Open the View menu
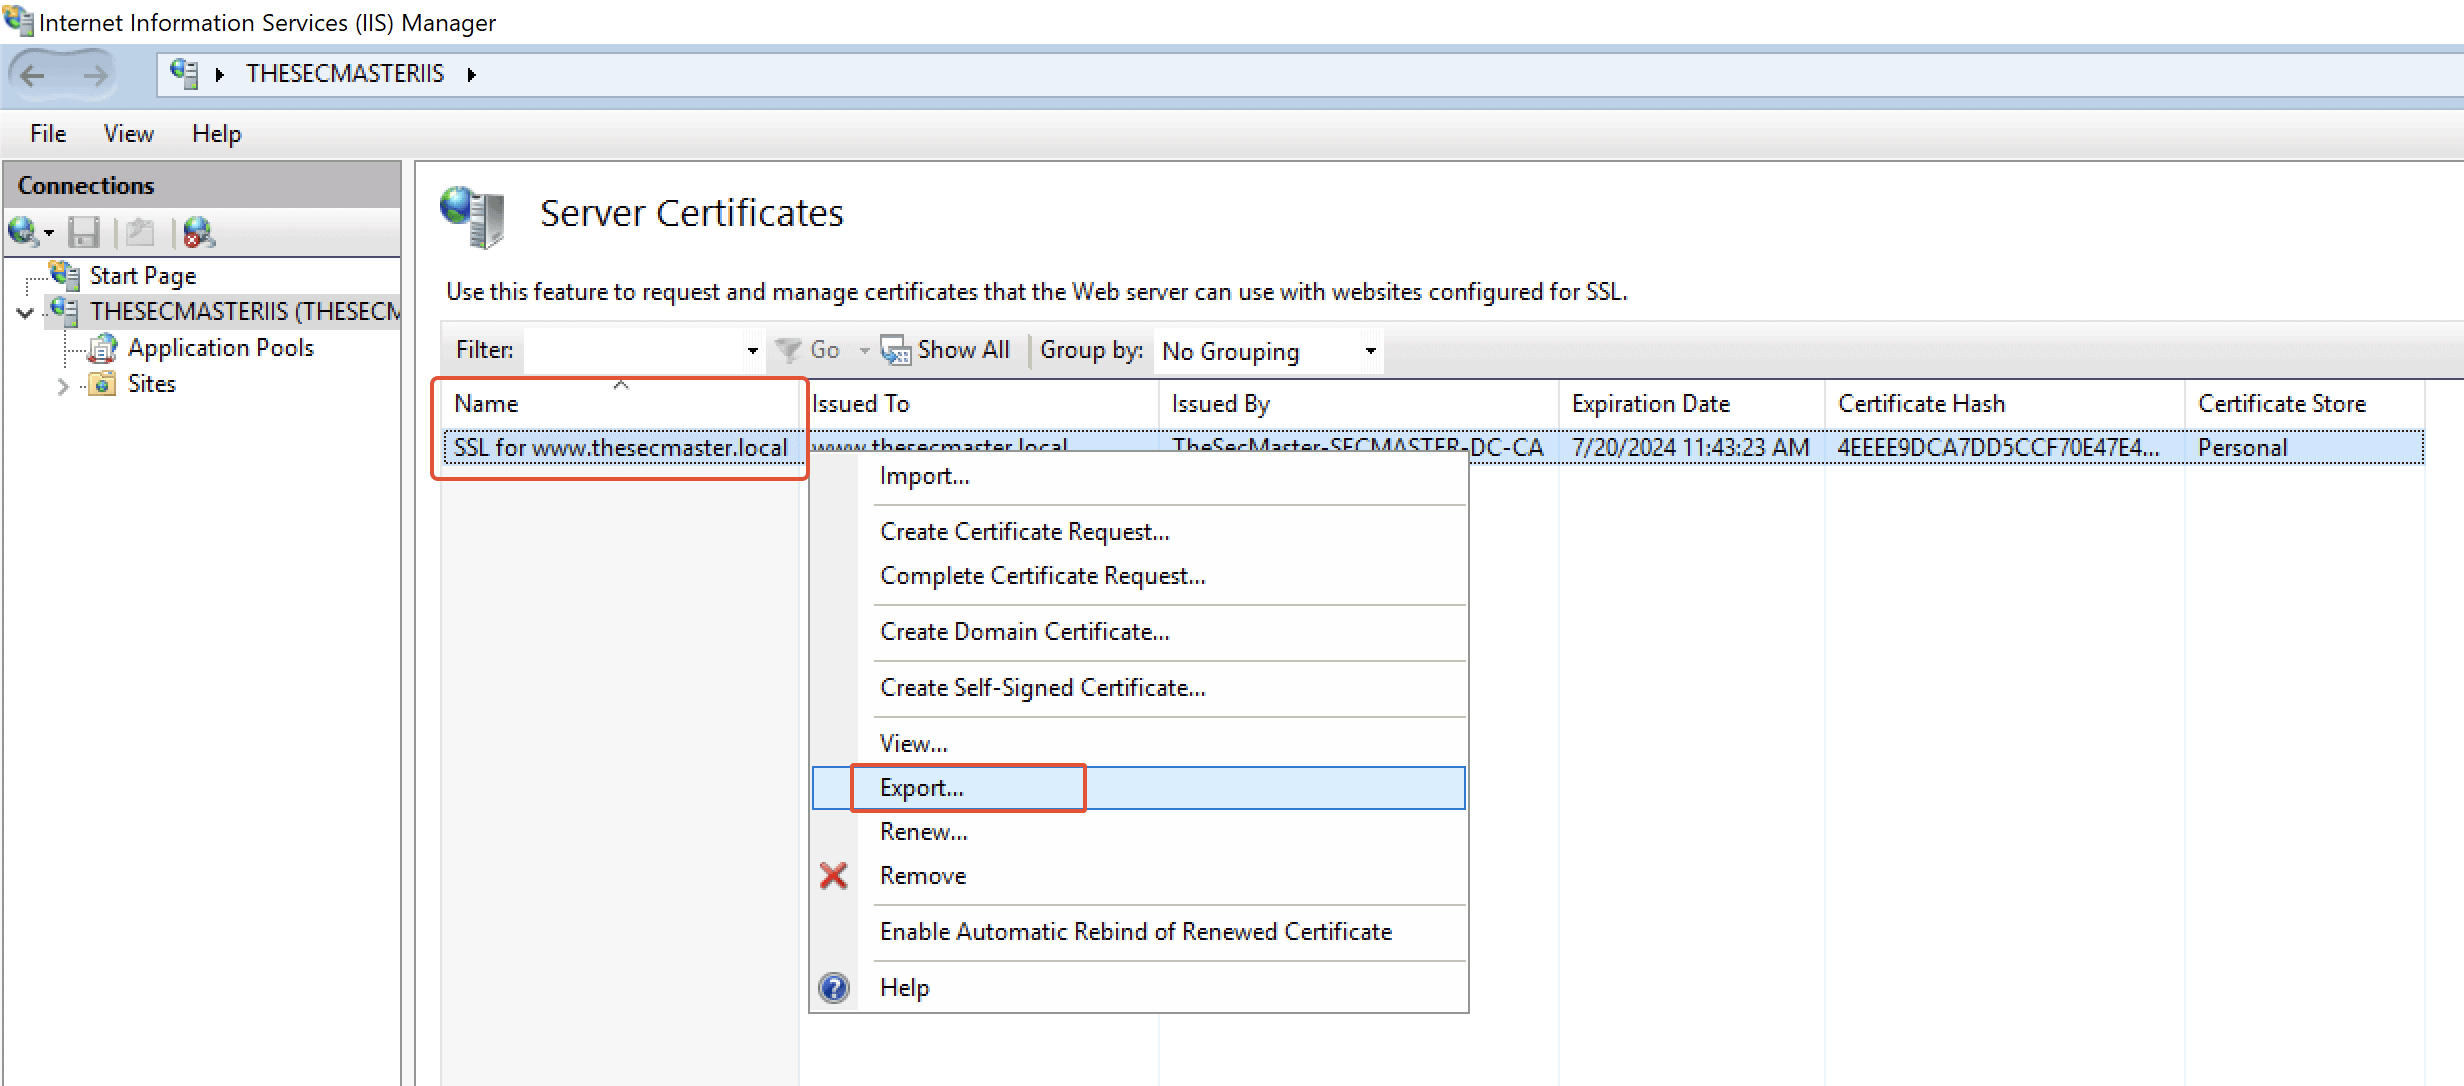The width and height of the screenshot is (2464, 1086). [129, 133]
